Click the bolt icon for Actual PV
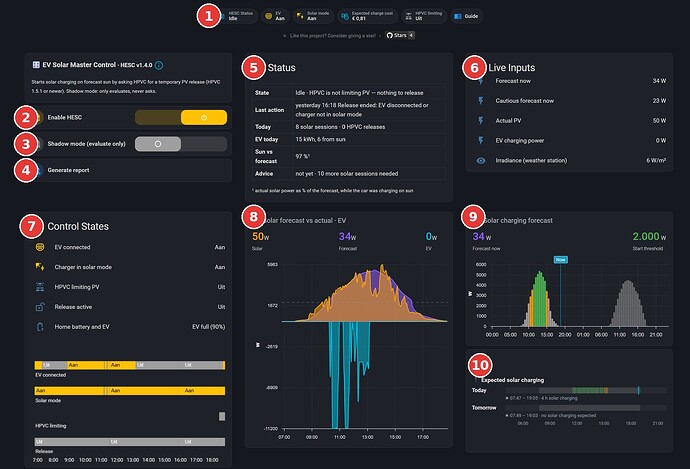 (x=481, y=121)
